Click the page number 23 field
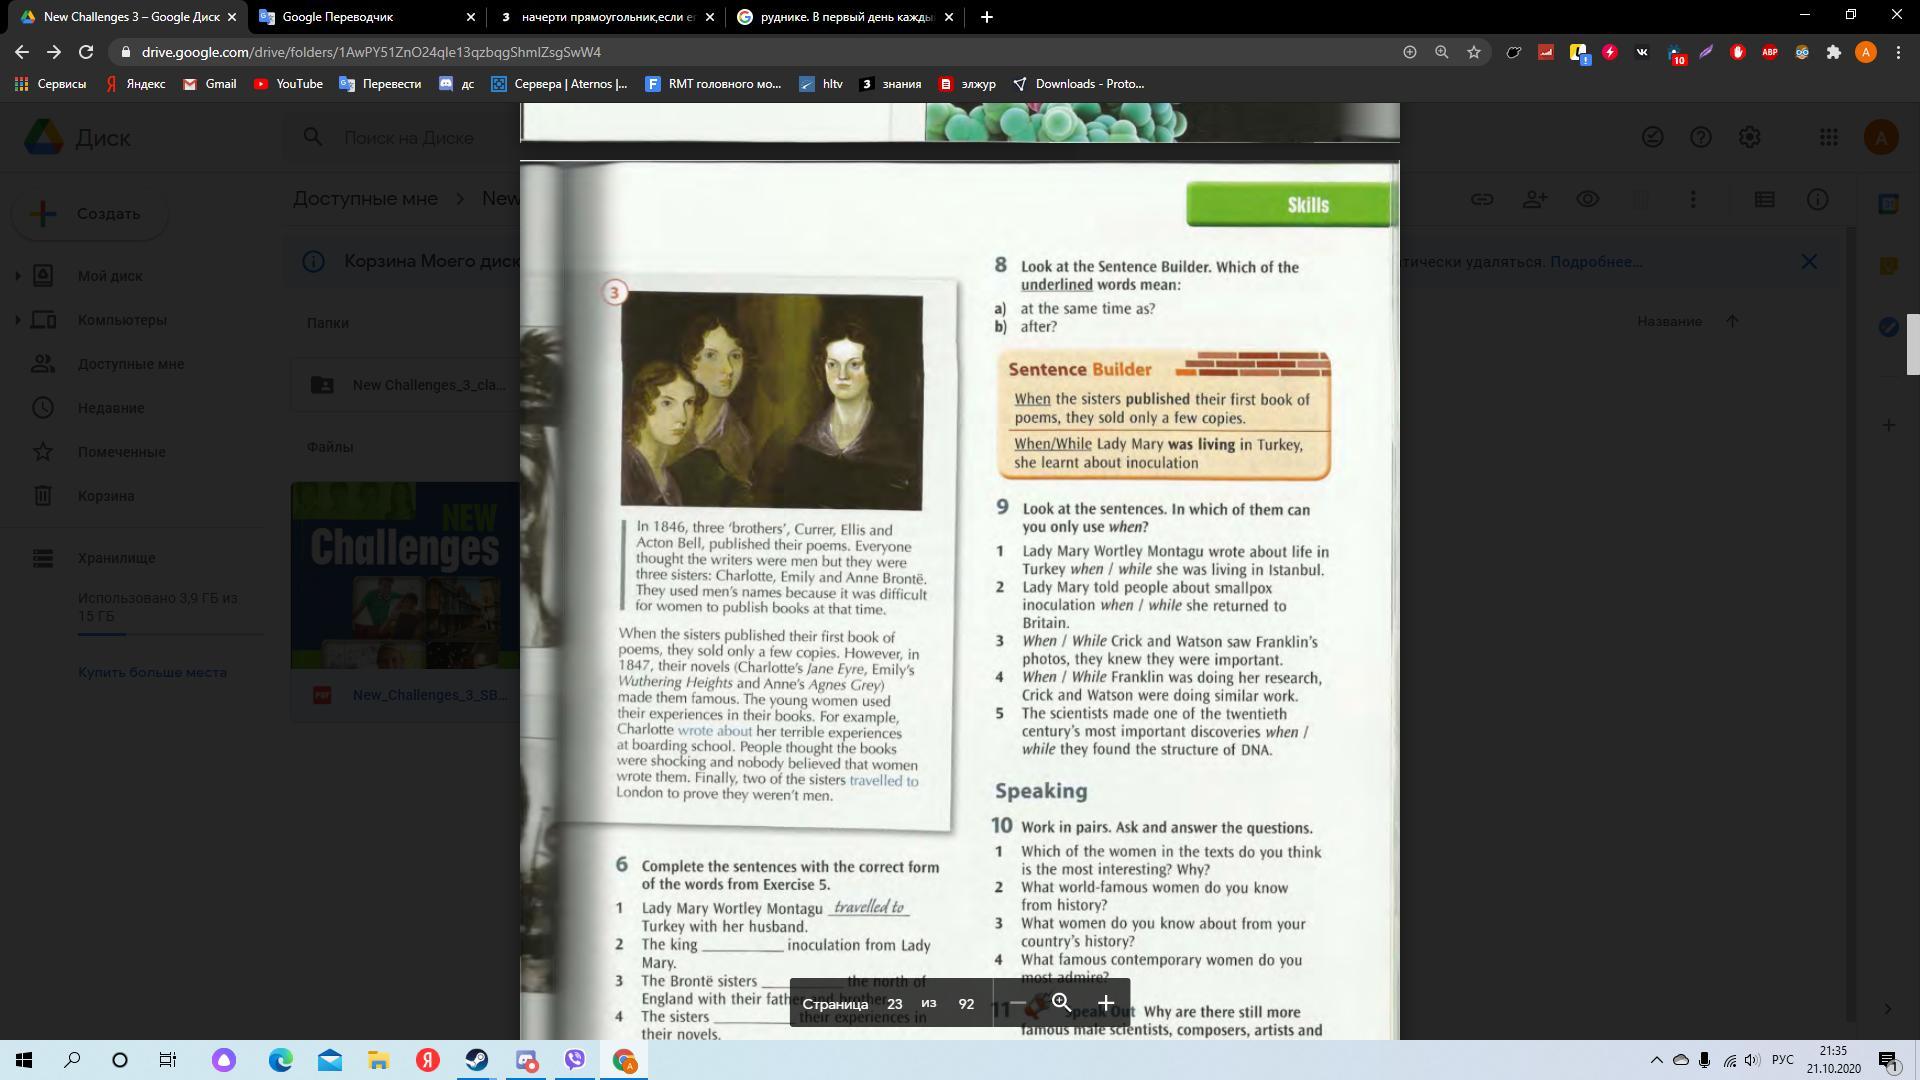Viewport: 1920px width, 1080px height. point(894,1004)
